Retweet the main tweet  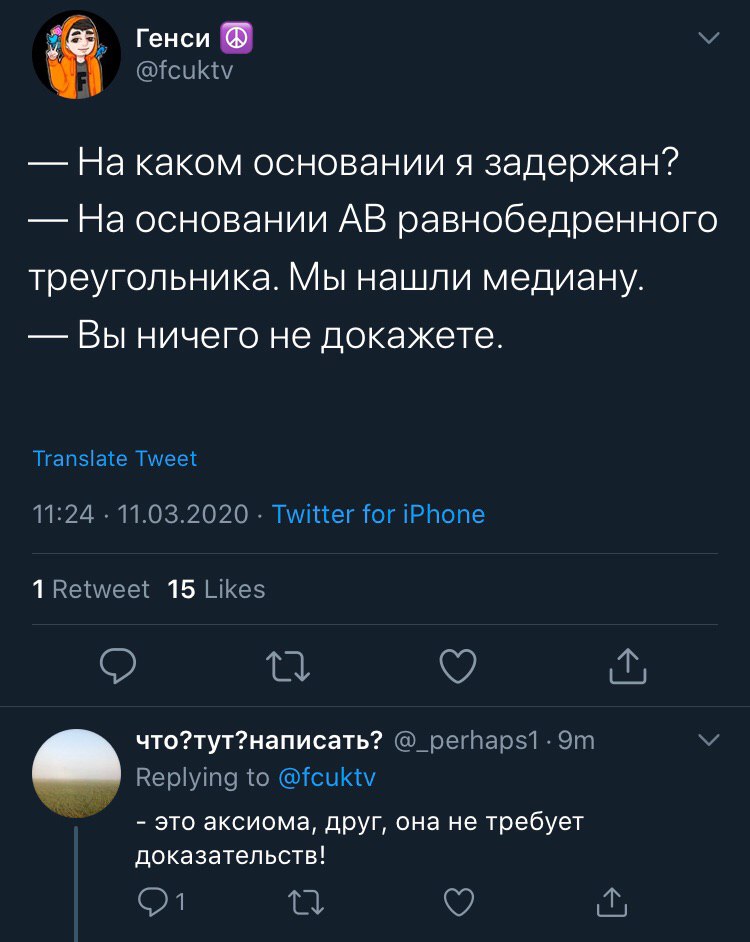point(289,665)
